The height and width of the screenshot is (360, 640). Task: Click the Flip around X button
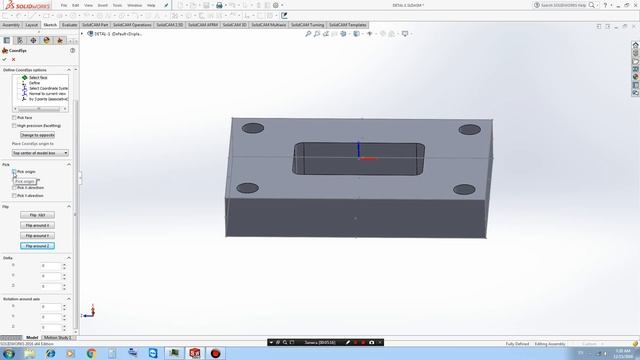coord(37,225)
